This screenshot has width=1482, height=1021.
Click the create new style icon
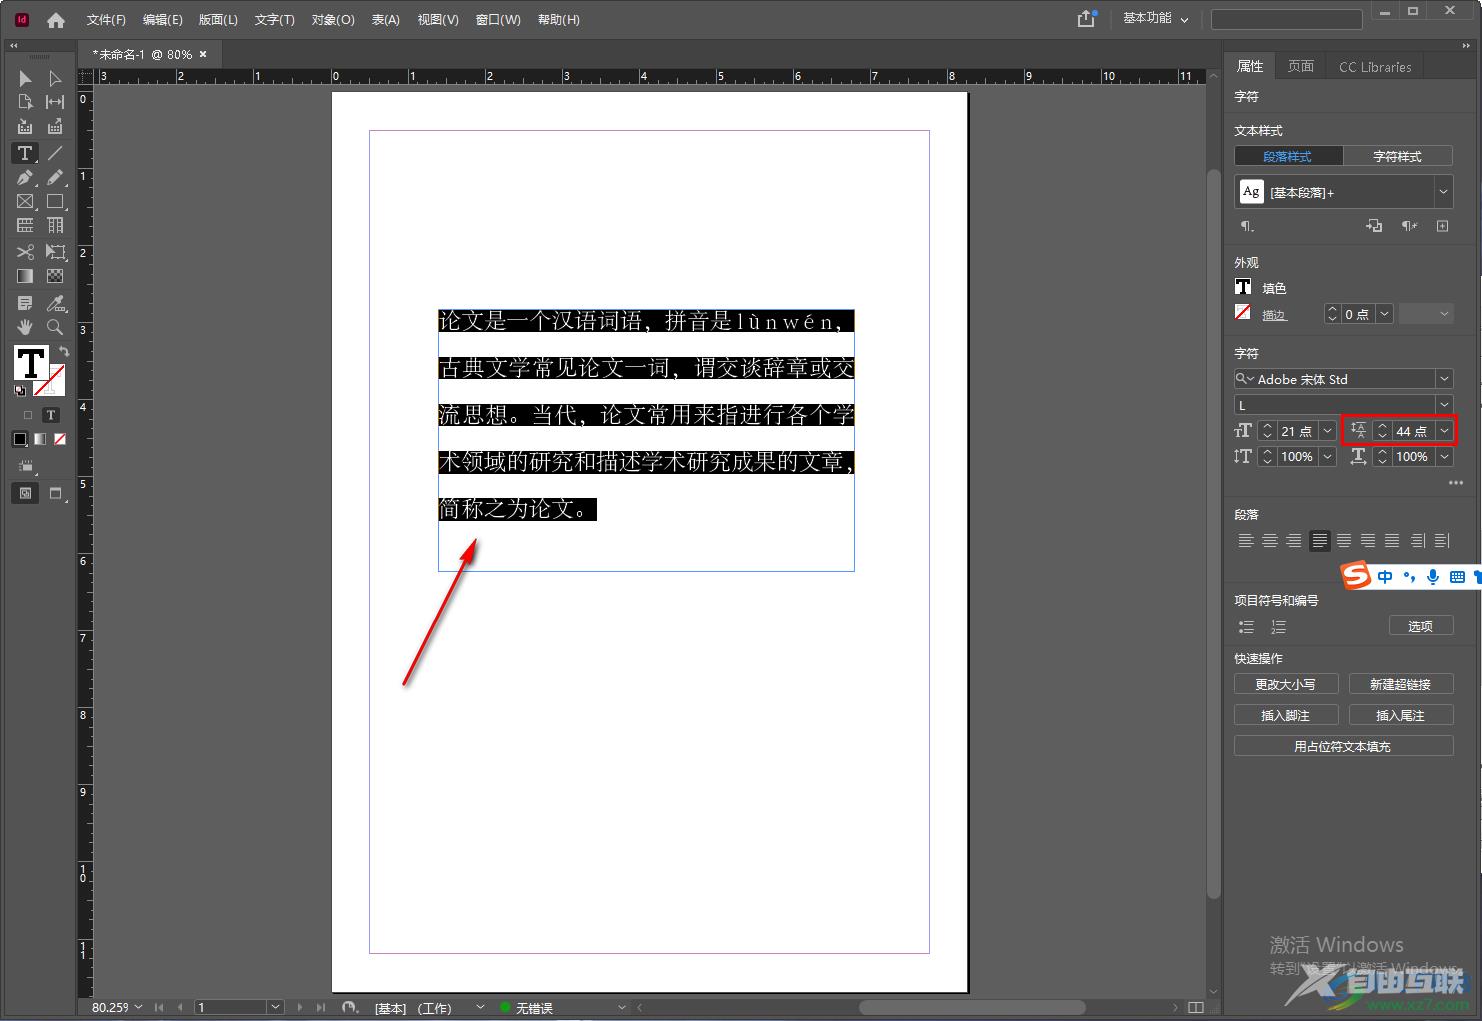(1442, 226)
